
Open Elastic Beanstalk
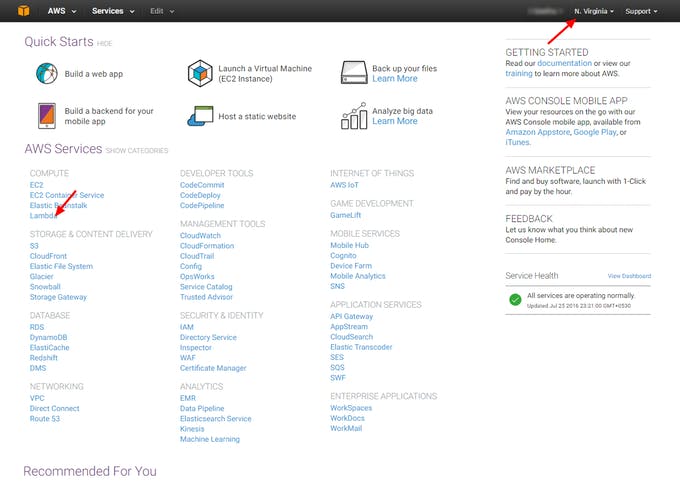tap(58, 205)
